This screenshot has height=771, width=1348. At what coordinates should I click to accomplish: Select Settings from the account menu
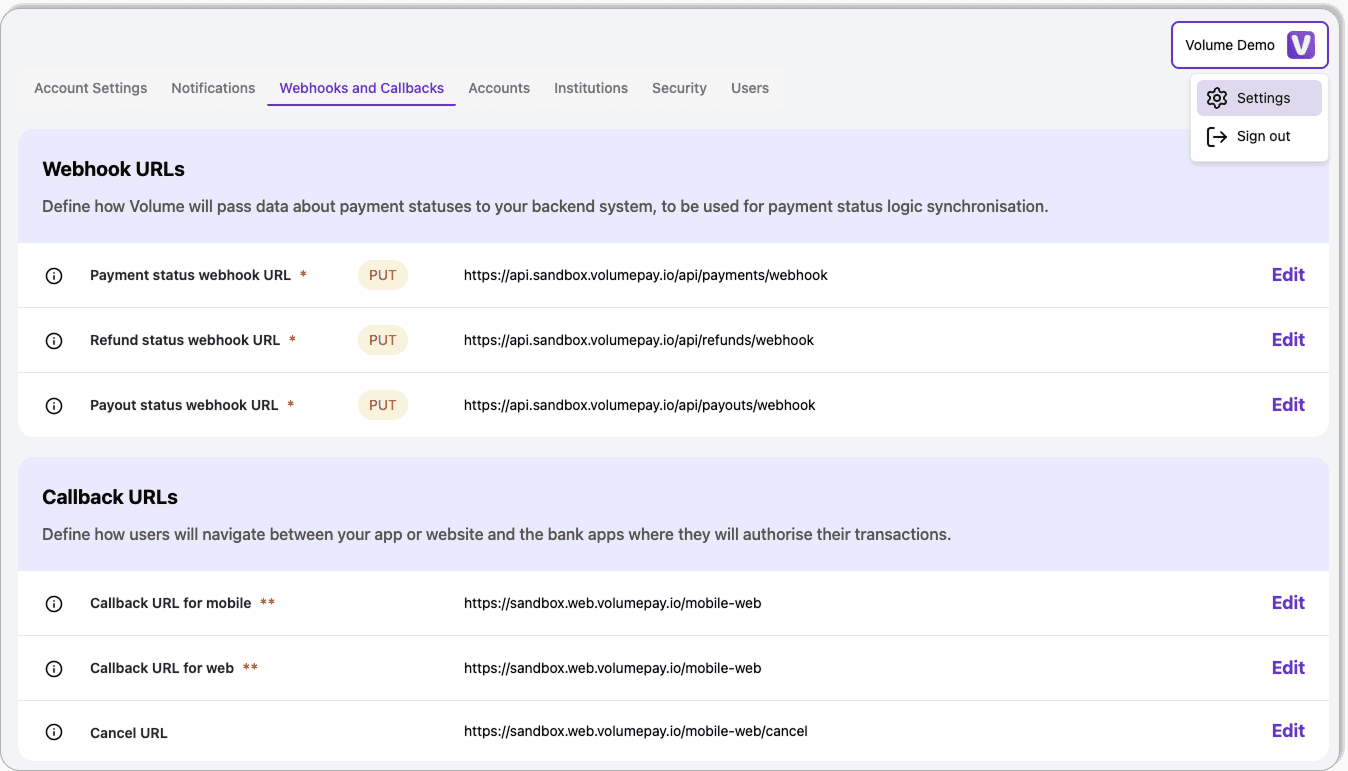click(x=1259, y=98)
